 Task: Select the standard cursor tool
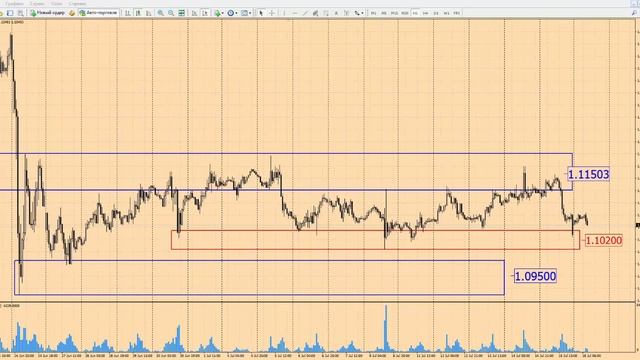click(261, 13)
